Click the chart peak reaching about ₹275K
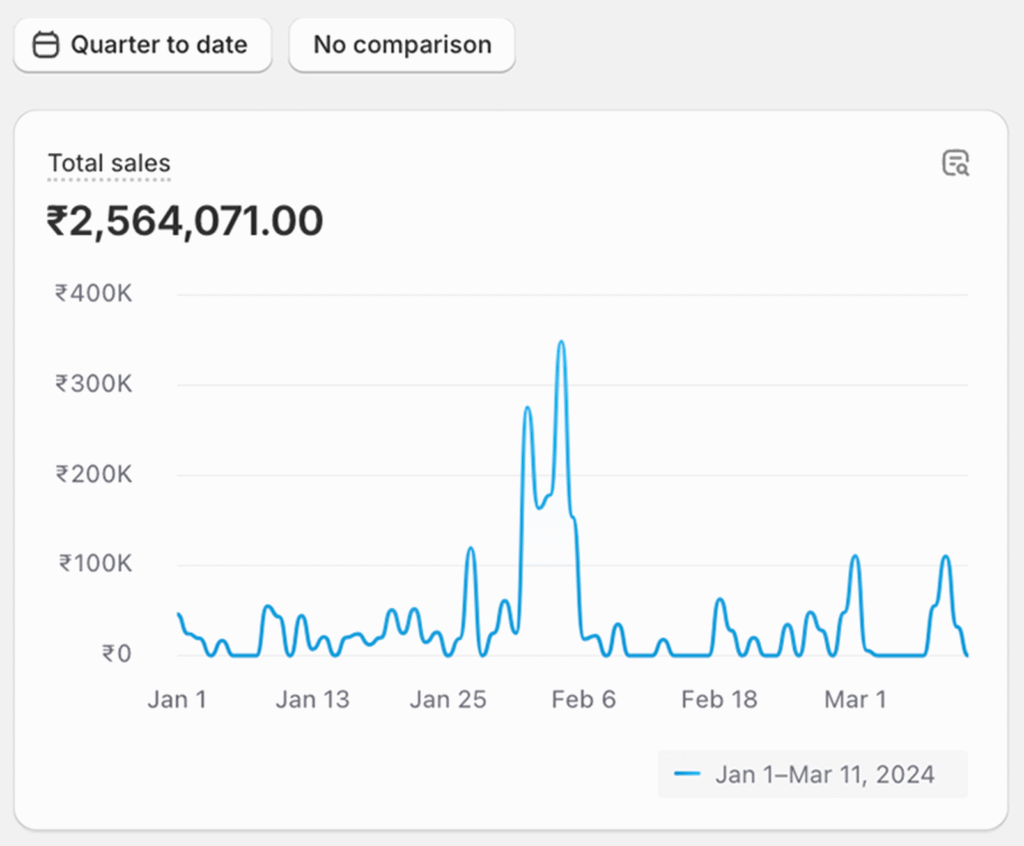Screen dimensions: 1024x846 click(x=527, y=408)
